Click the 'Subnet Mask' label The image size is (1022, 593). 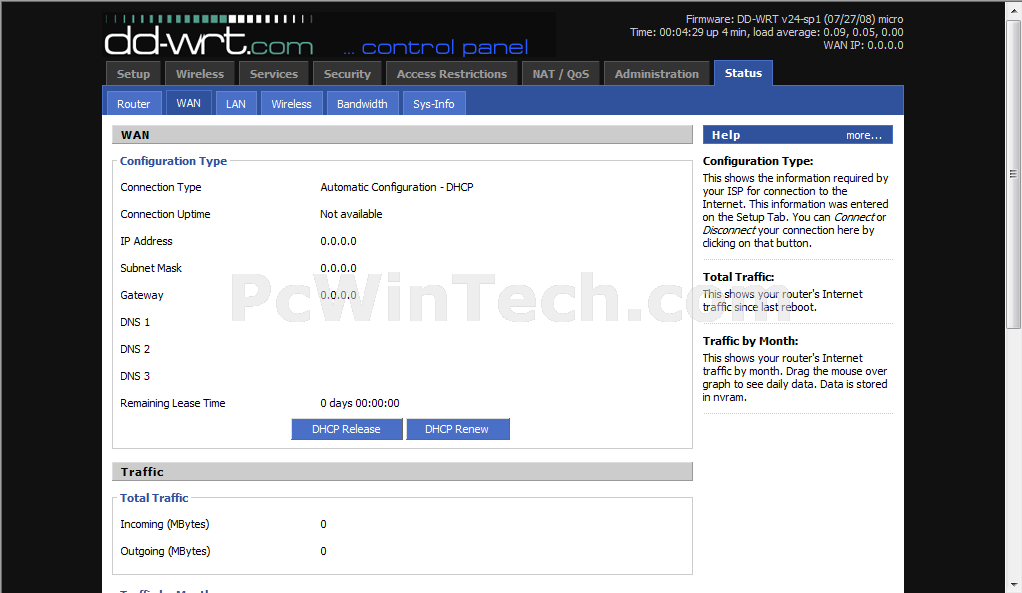[x=151, y=268]
